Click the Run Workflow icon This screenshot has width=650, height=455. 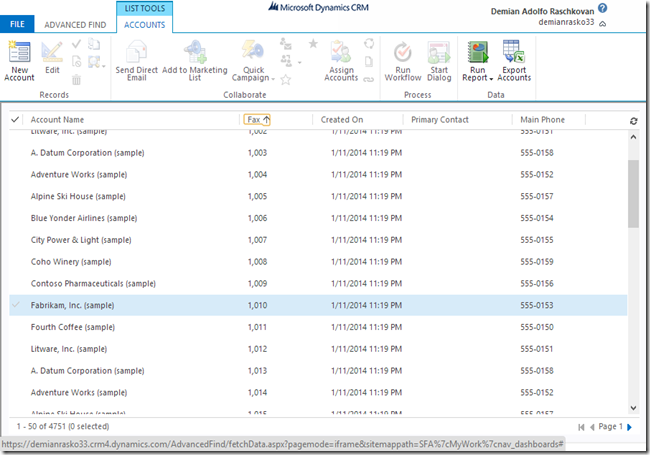point(403,52)
